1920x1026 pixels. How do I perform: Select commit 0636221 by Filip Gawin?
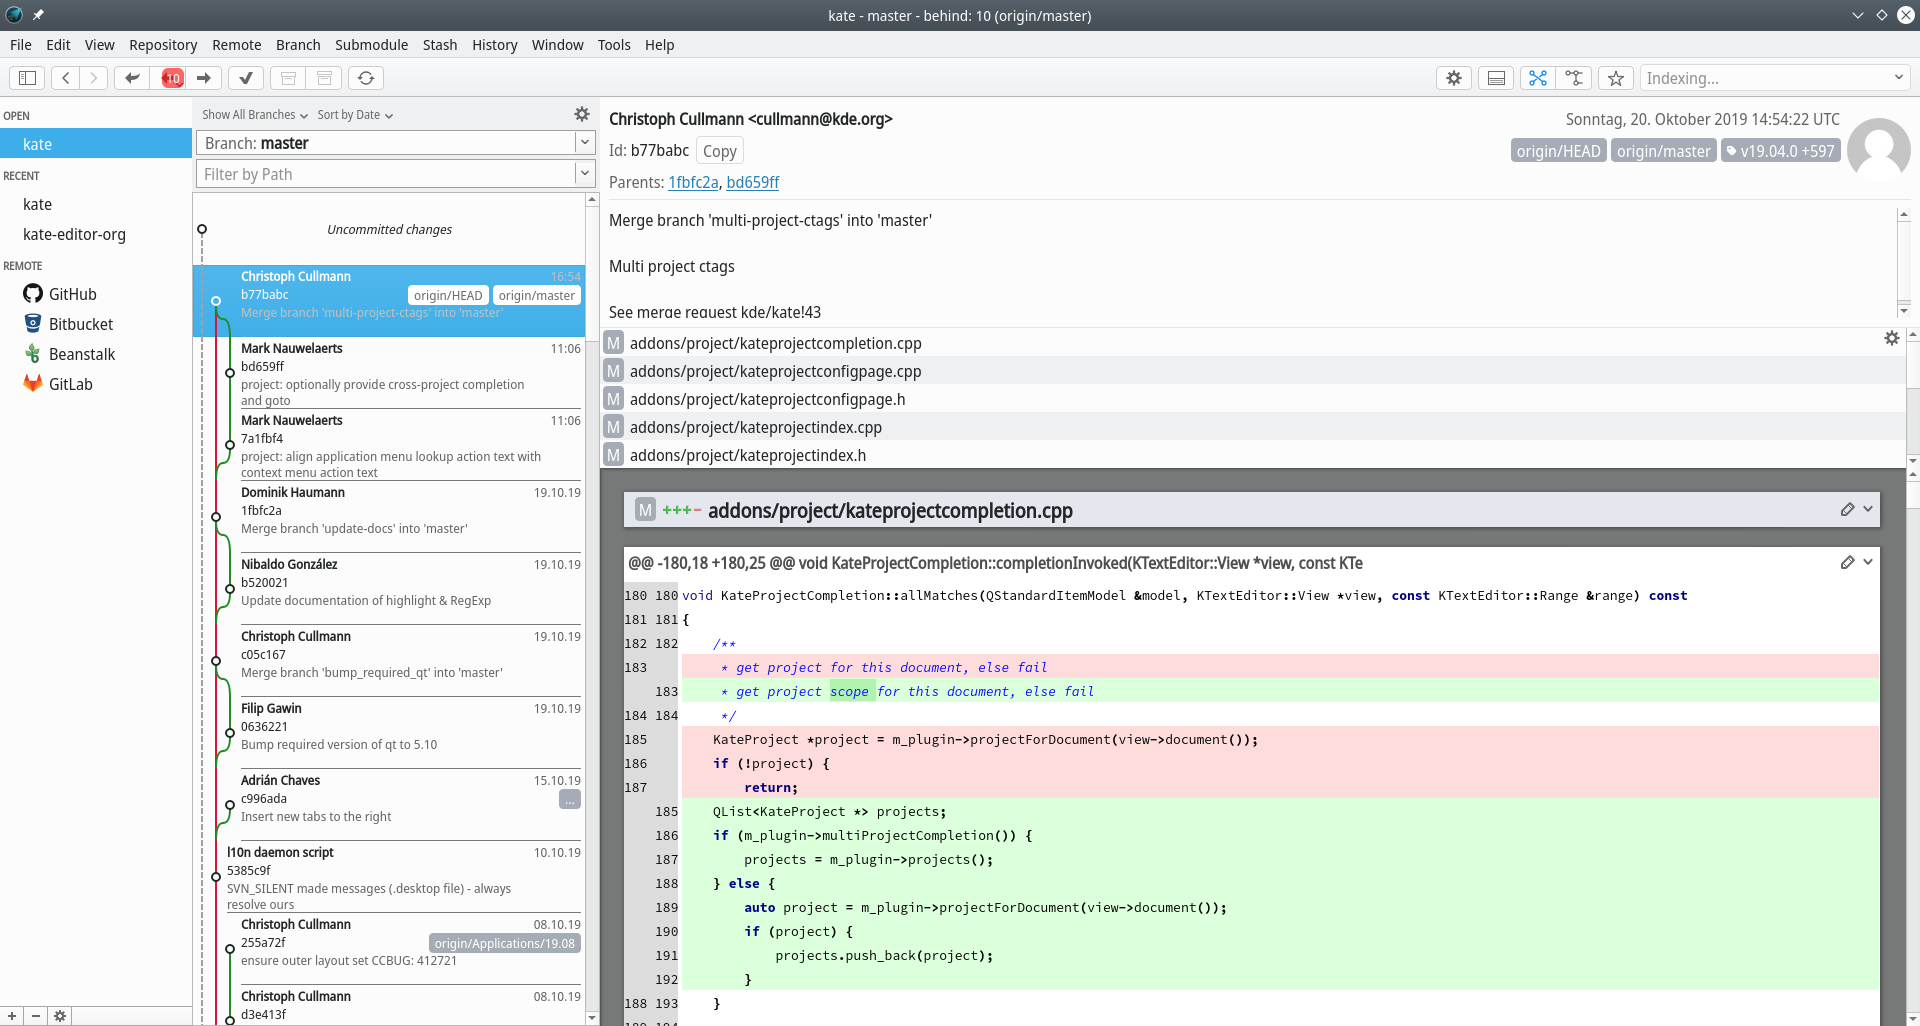[x=389, y=733]
